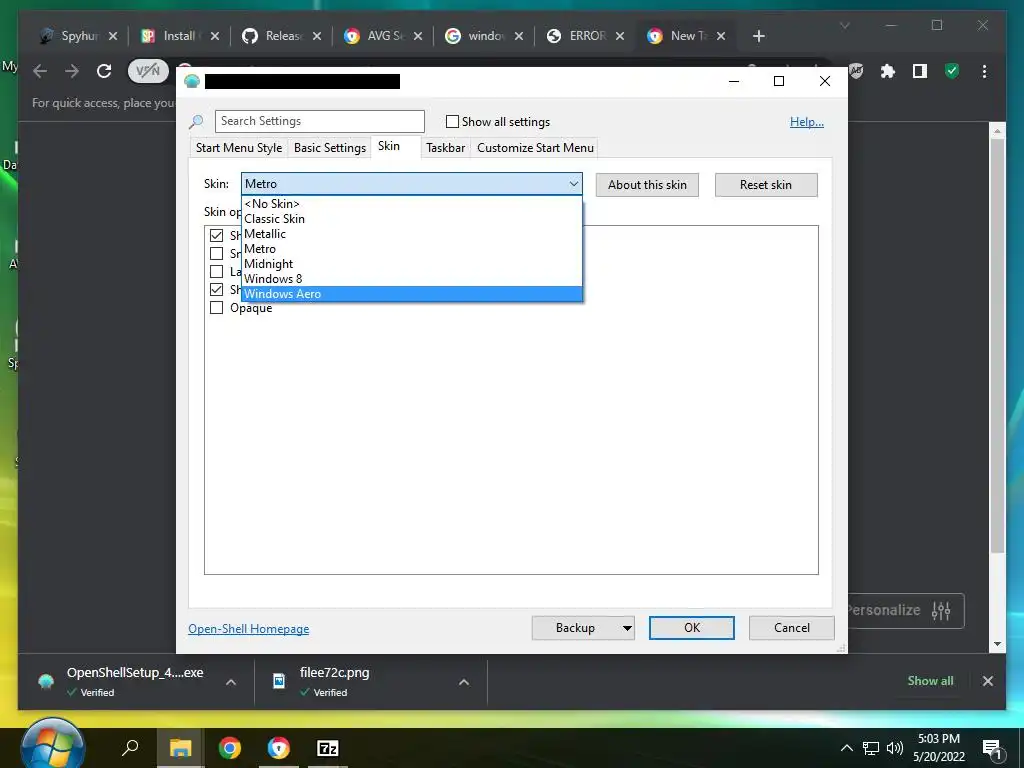Viewport: 1024px width, 768px height.
Task: Reload the Chrome page
Action: tap(104, 71)
